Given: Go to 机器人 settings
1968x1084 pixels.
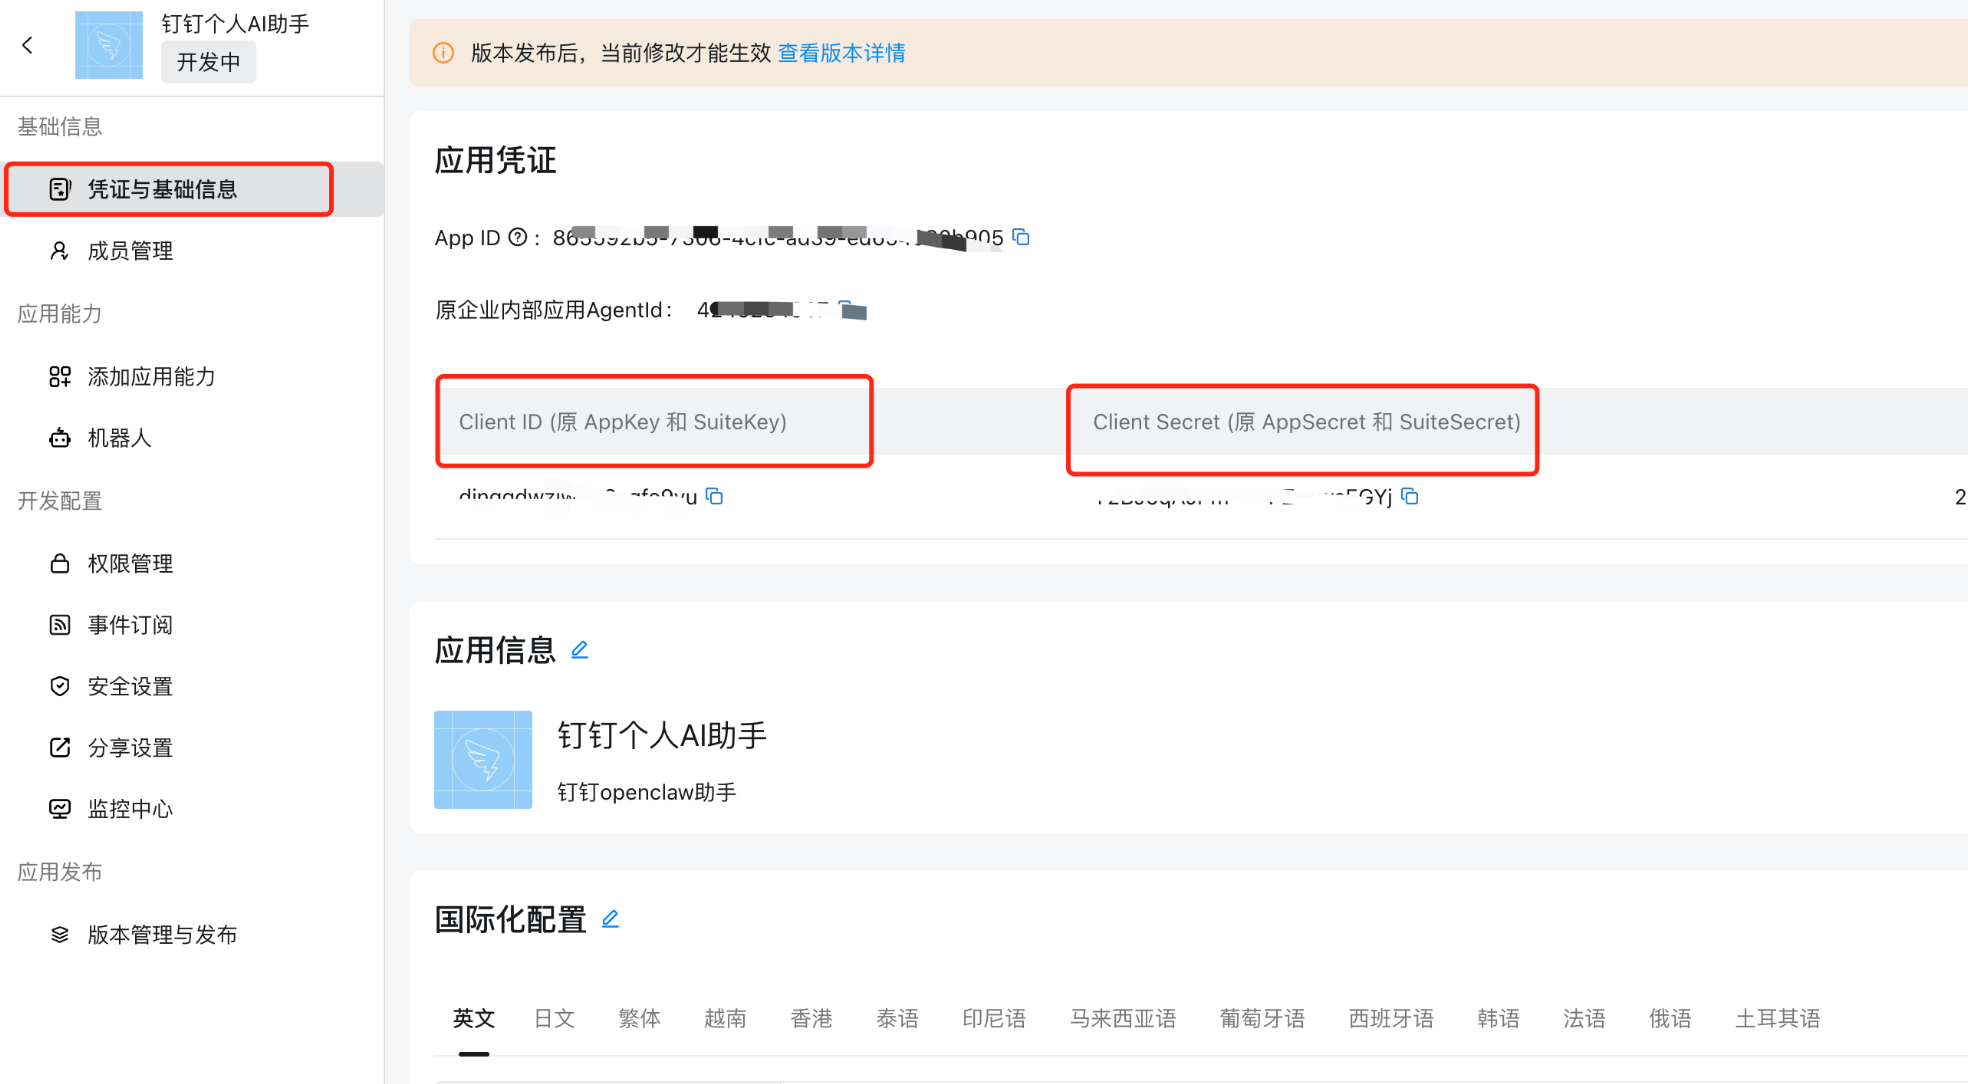Looking at the screenshot, I should tap(119, 438).
